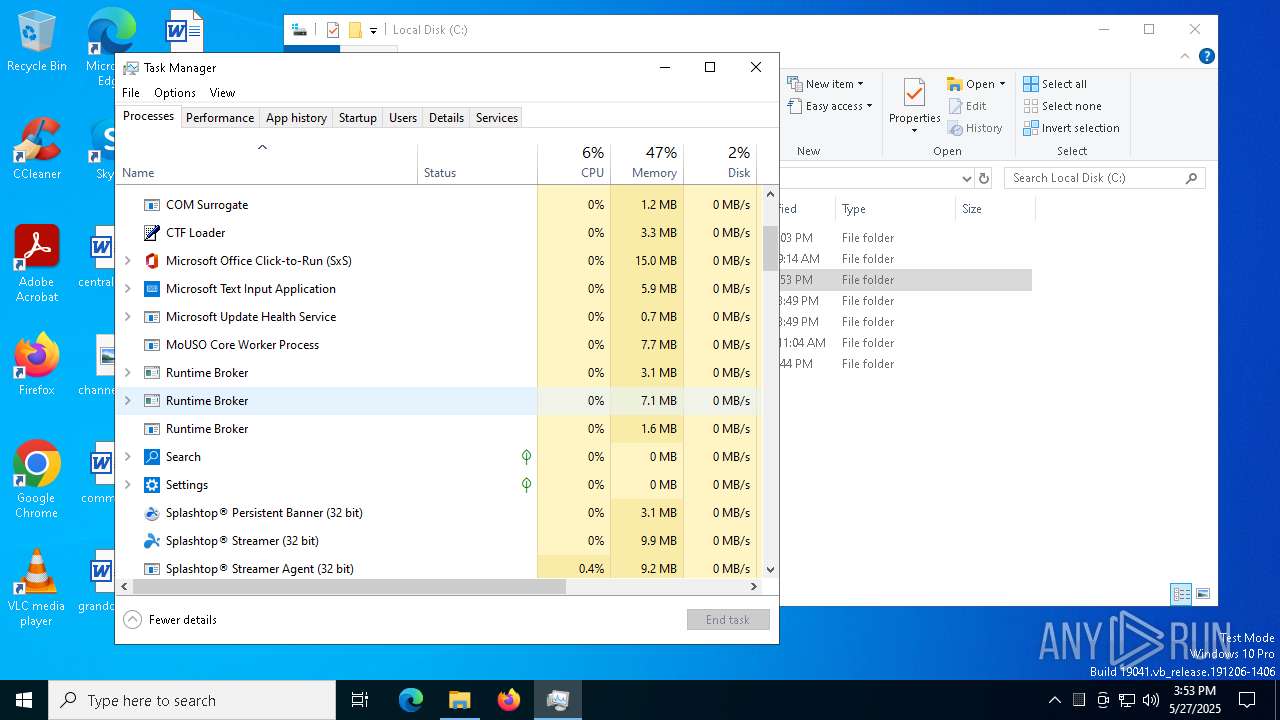1280x720 pixels.
Task: Click the End task button
Action: pos(728,620)
